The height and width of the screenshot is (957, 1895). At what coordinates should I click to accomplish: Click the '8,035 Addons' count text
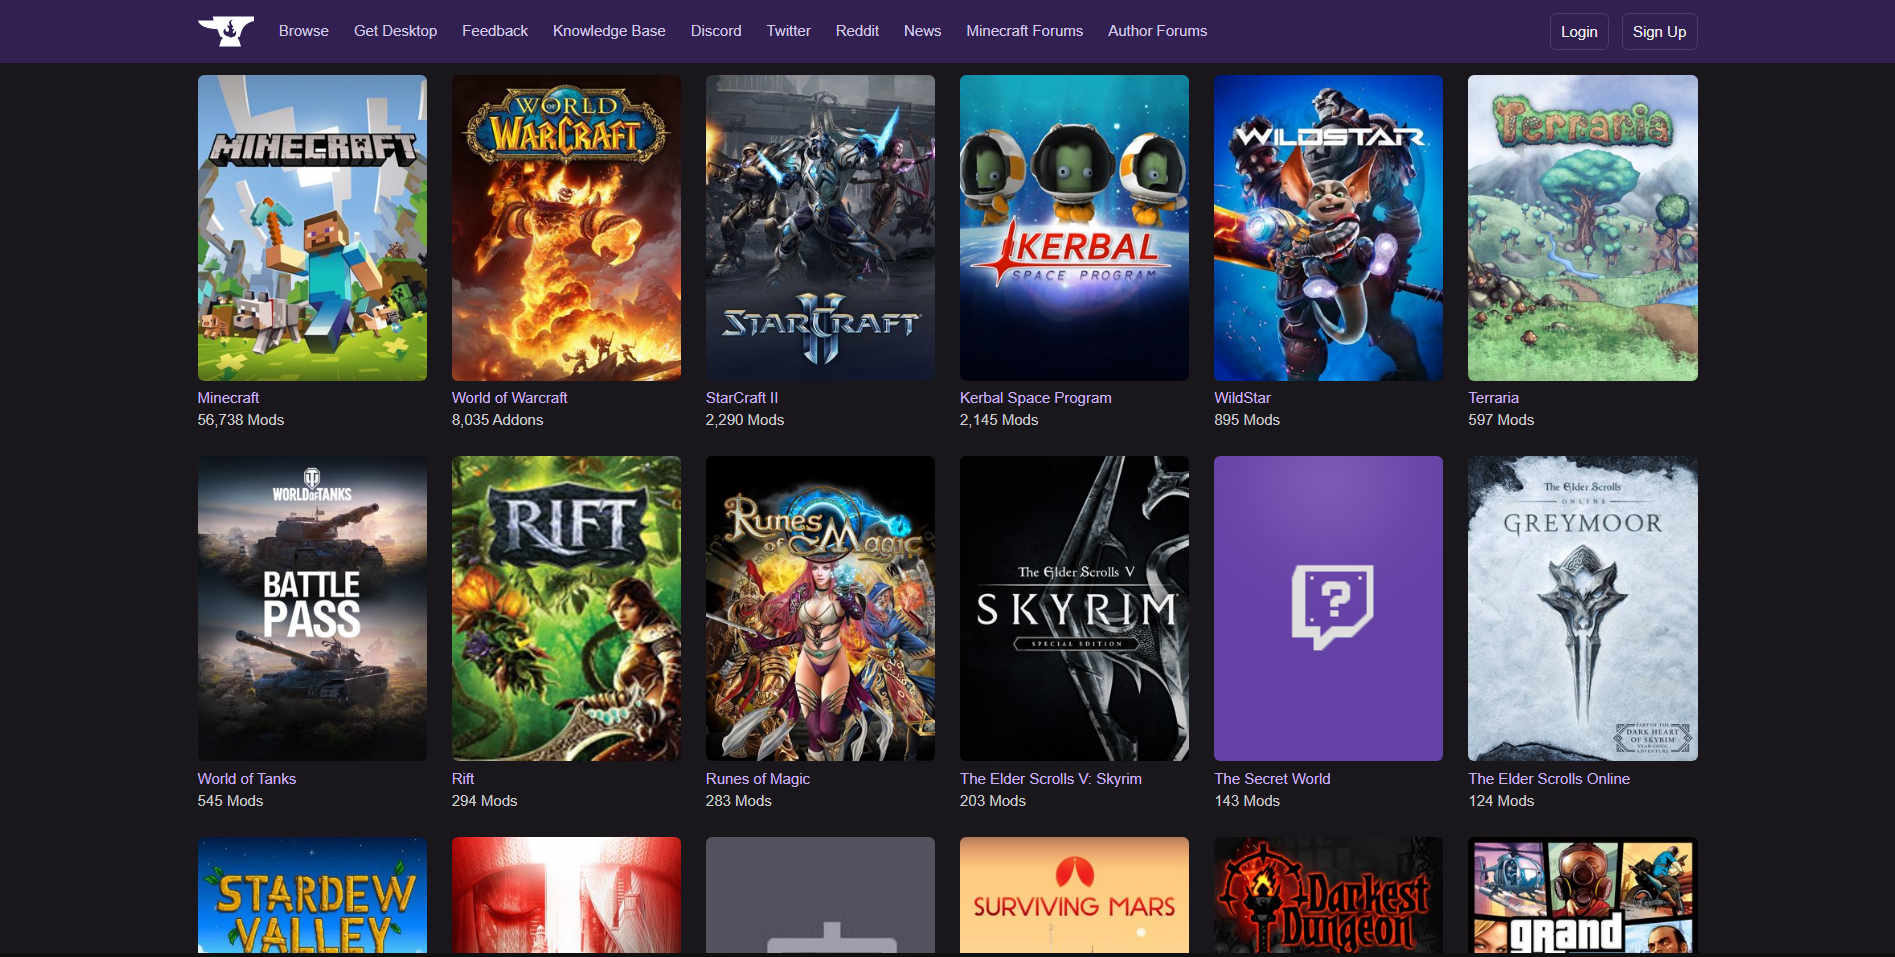[497, 420]
